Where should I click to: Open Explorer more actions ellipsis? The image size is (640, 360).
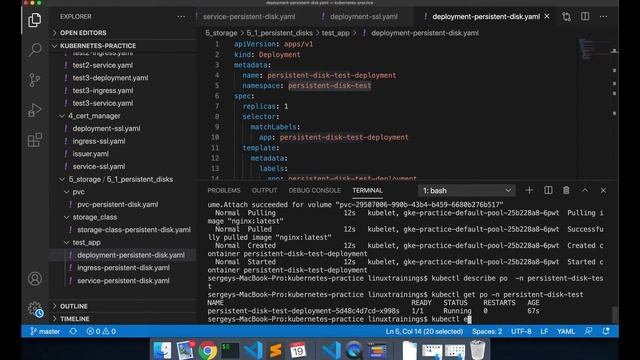(181, 17)
